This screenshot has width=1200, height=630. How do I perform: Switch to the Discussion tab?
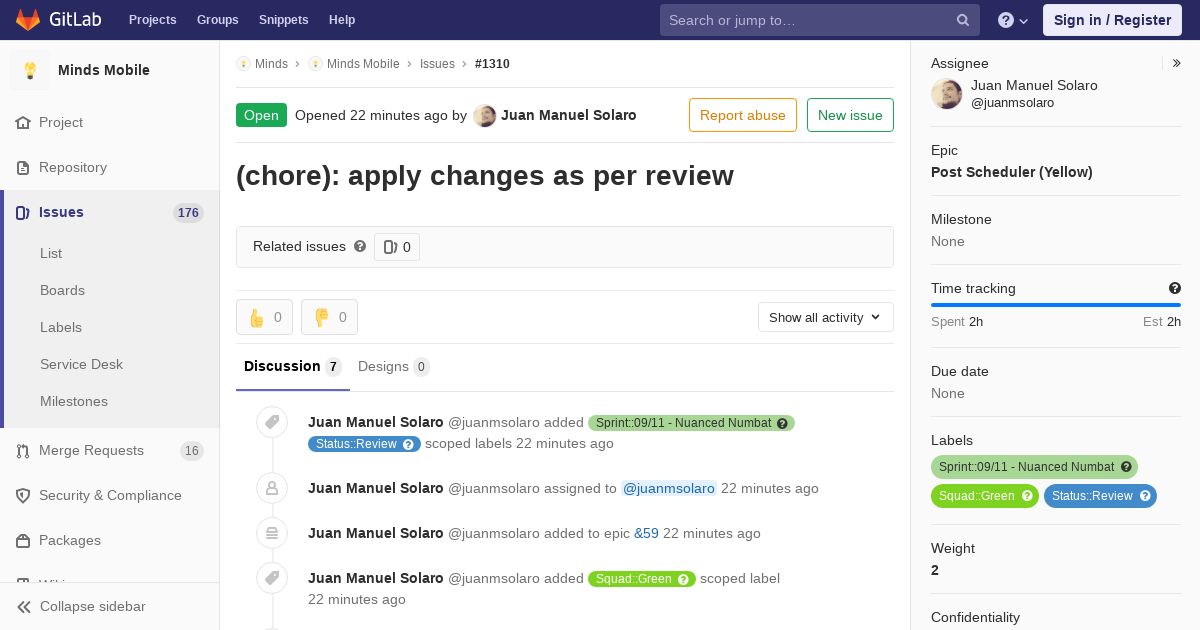tap(293, 367)
